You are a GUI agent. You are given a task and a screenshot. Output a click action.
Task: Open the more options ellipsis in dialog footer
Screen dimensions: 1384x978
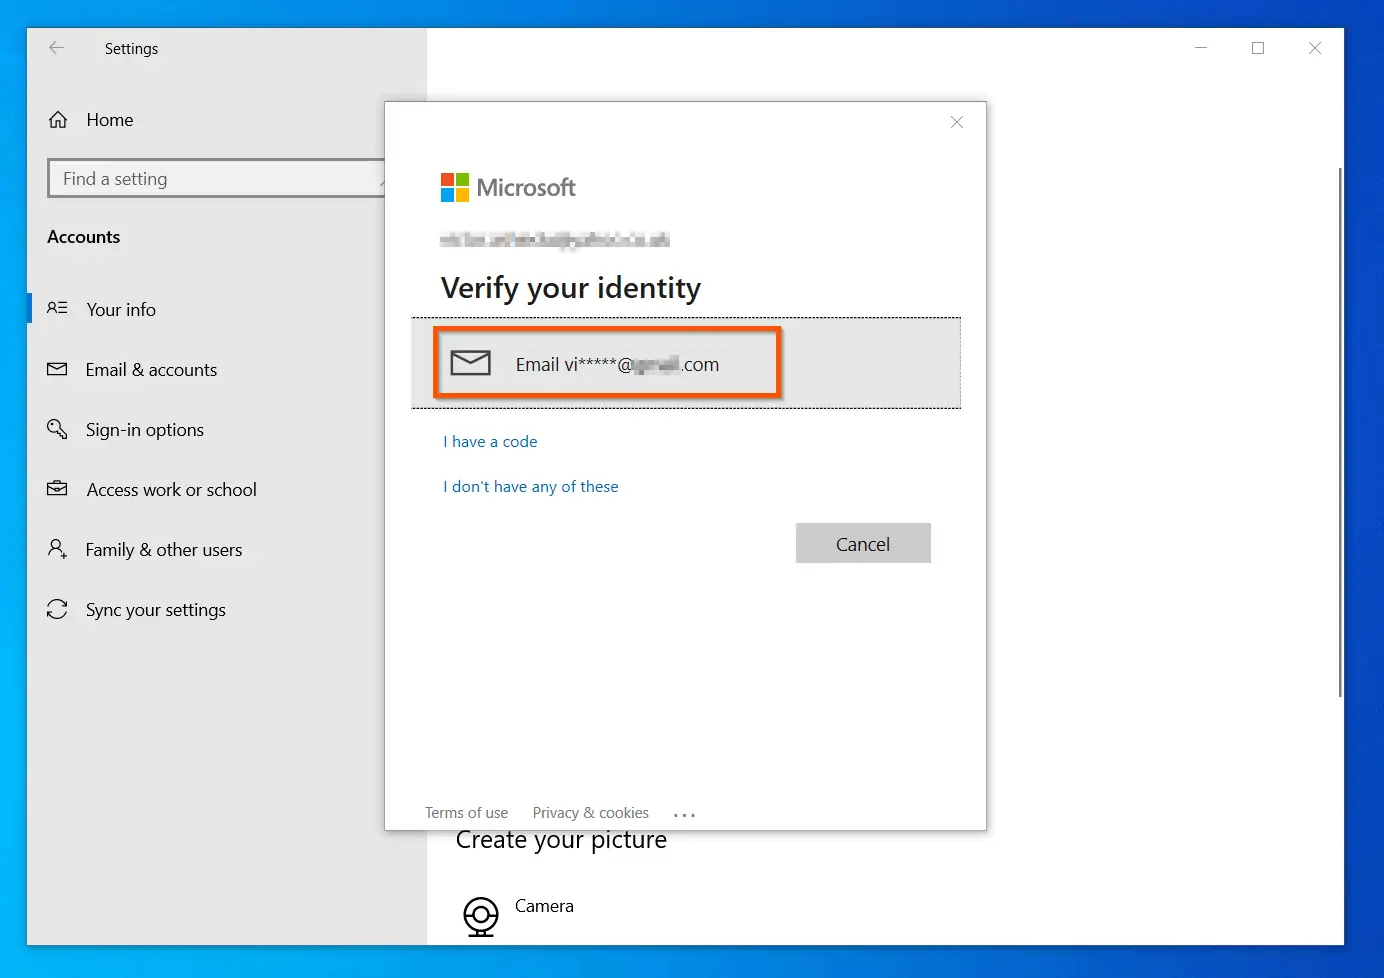pyautogui.click(x=684, y=814)
